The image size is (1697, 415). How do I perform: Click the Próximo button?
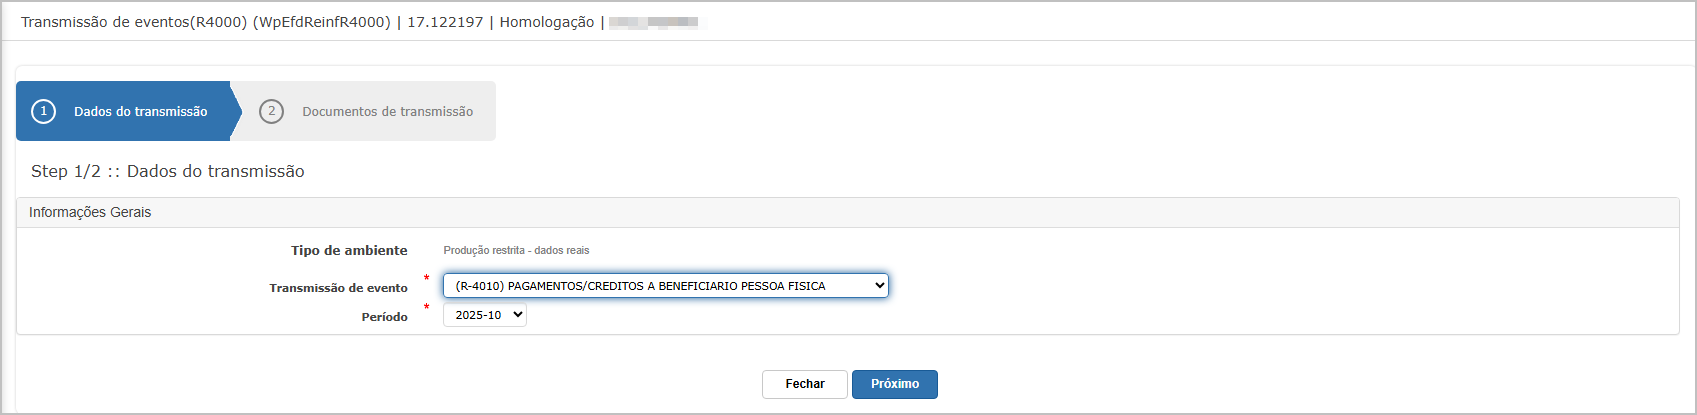(895, 384)
